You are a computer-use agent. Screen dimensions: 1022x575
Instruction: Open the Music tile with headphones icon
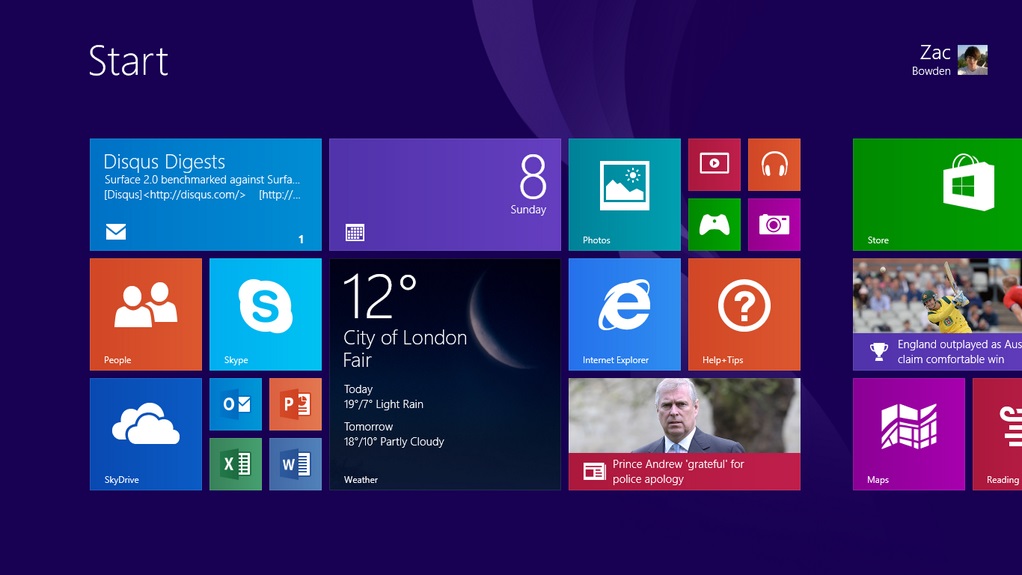point(774,164)
